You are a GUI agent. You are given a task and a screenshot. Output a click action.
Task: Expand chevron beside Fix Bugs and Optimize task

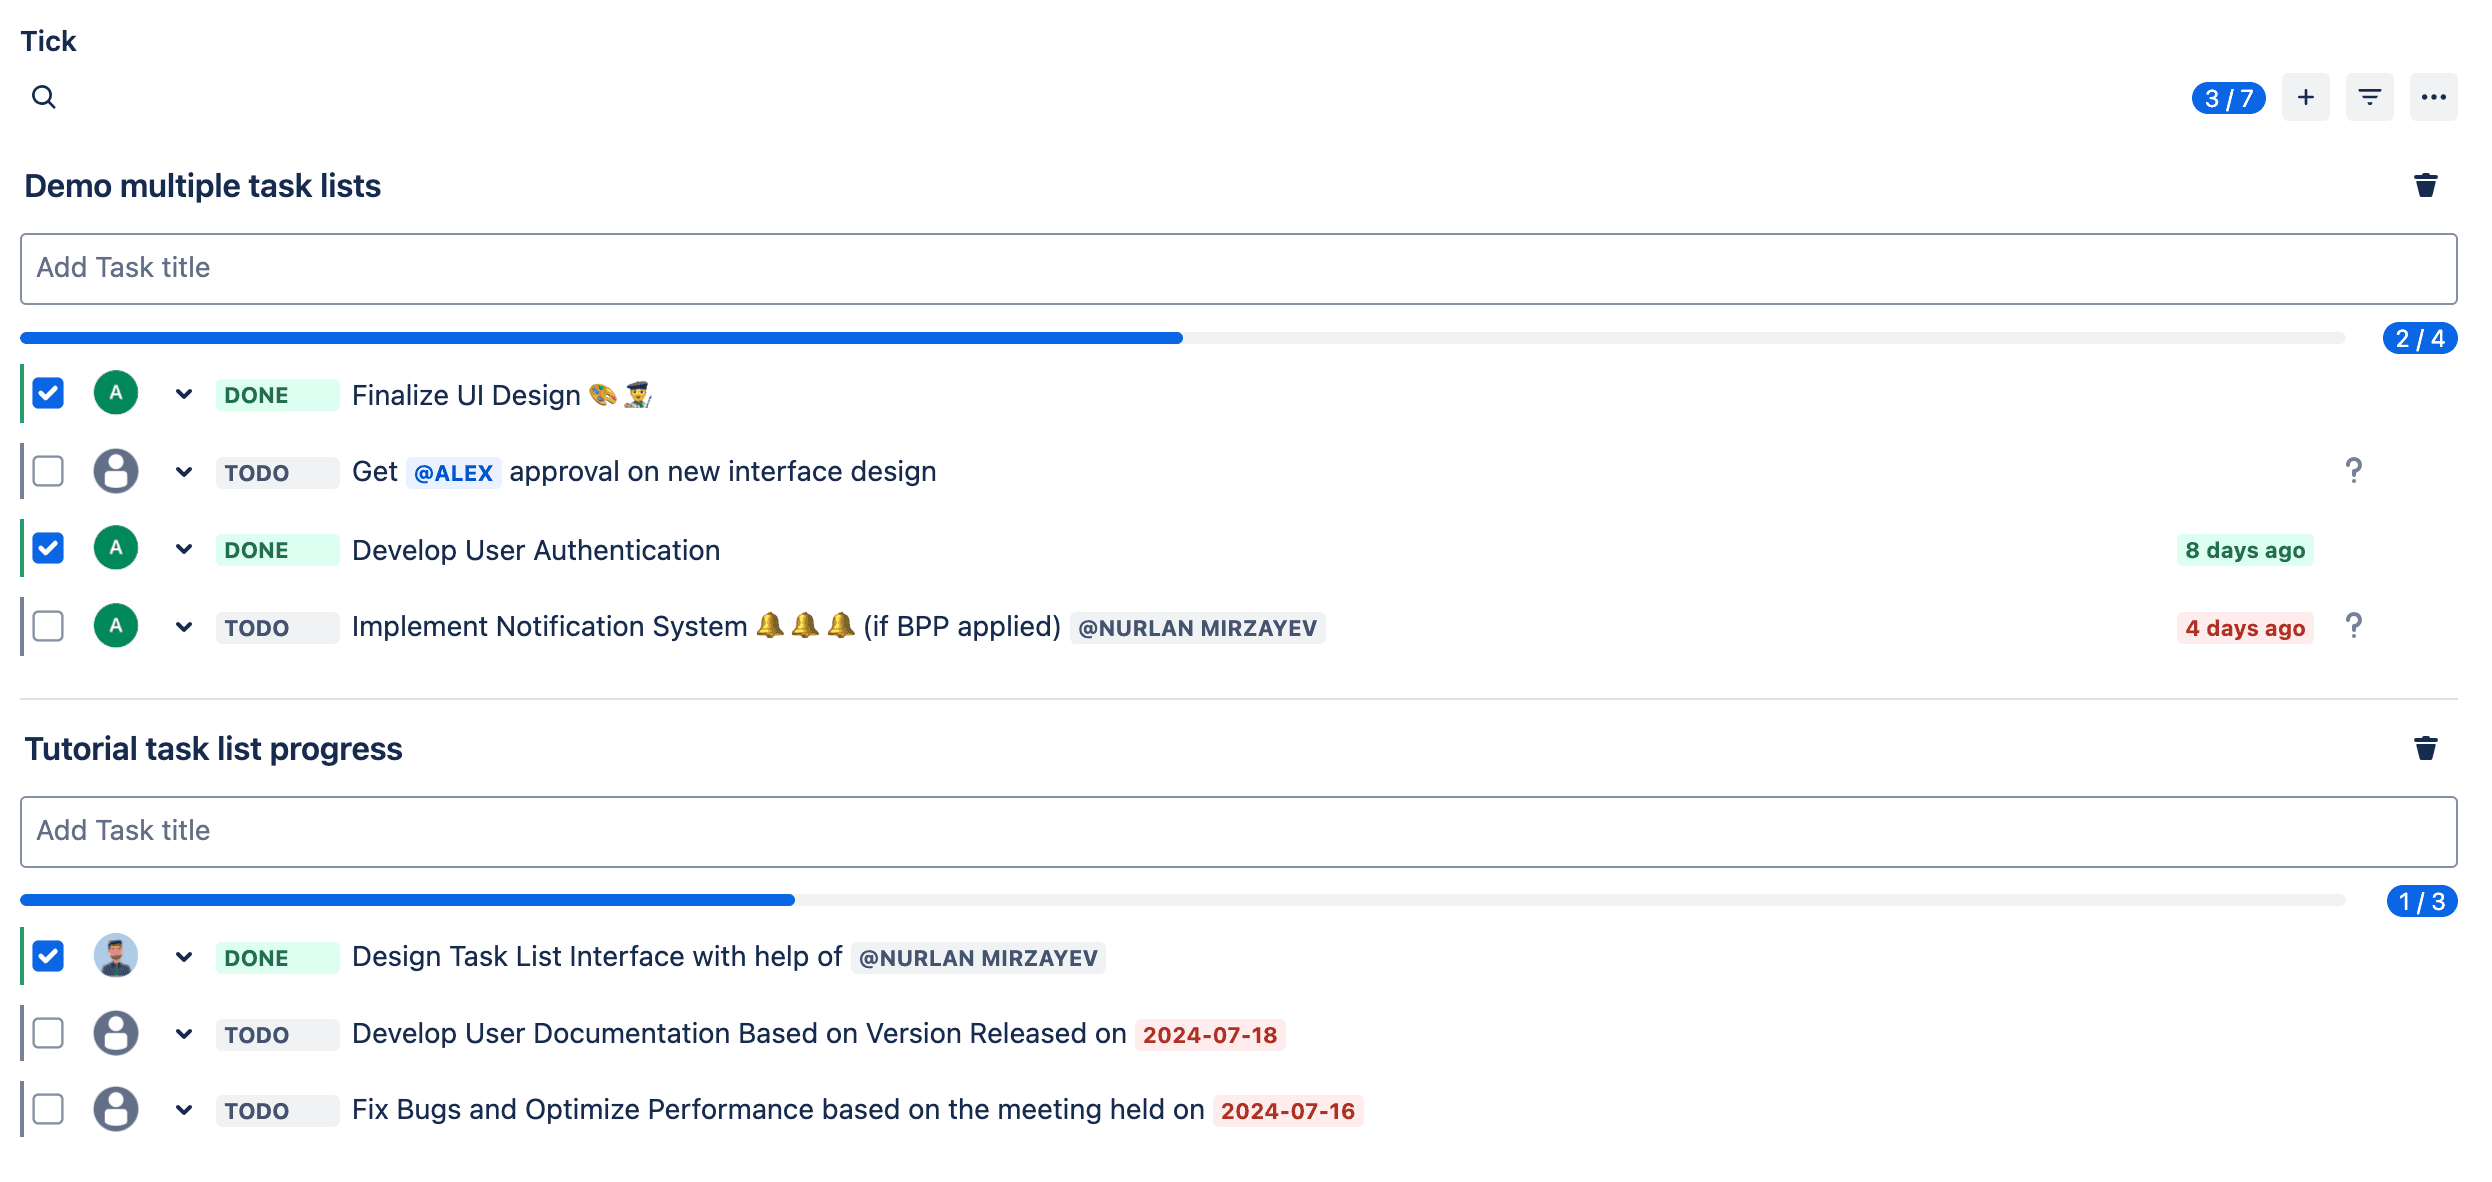tap(184, 1110)
